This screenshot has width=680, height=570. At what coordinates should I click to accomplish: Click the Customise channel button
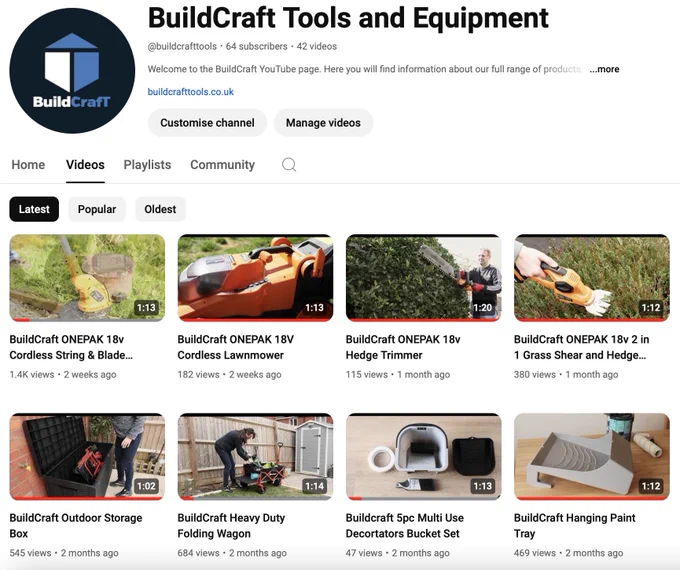207,123
